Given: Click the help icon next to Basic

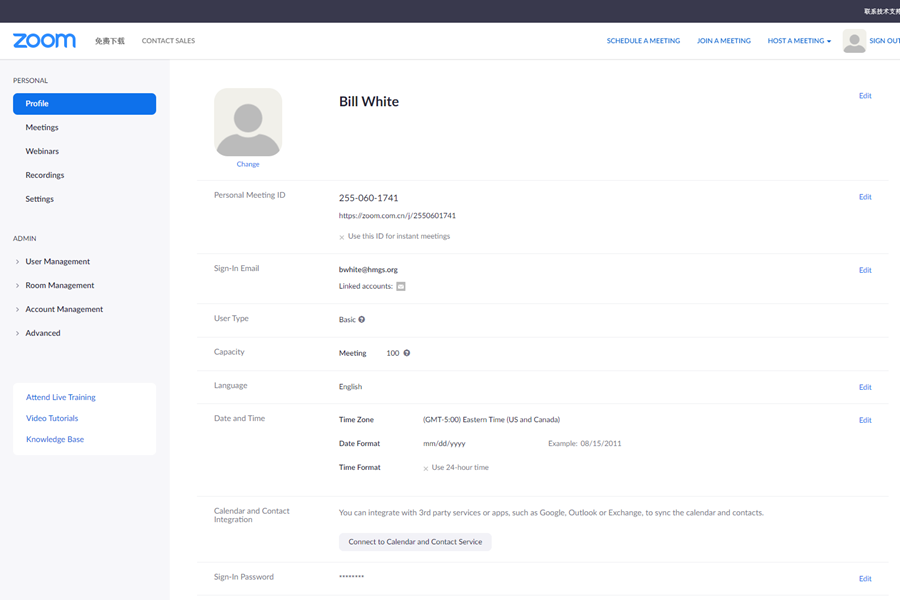Looking at the screenshot, I should coord(362,320).
